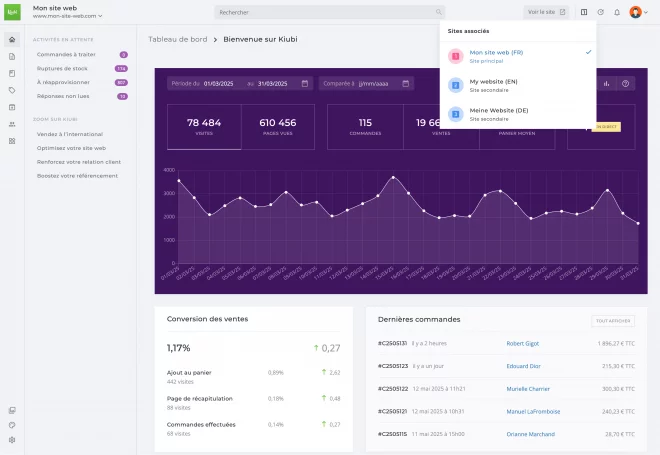This screenshot has height=455, width=660.
Task: Open the price tag catalog sidebar icon
Action: pyautogui.click(x=12, y=90)
